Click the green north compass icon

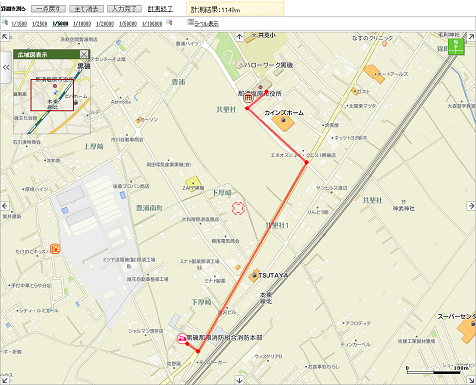(x=456, y=47)
